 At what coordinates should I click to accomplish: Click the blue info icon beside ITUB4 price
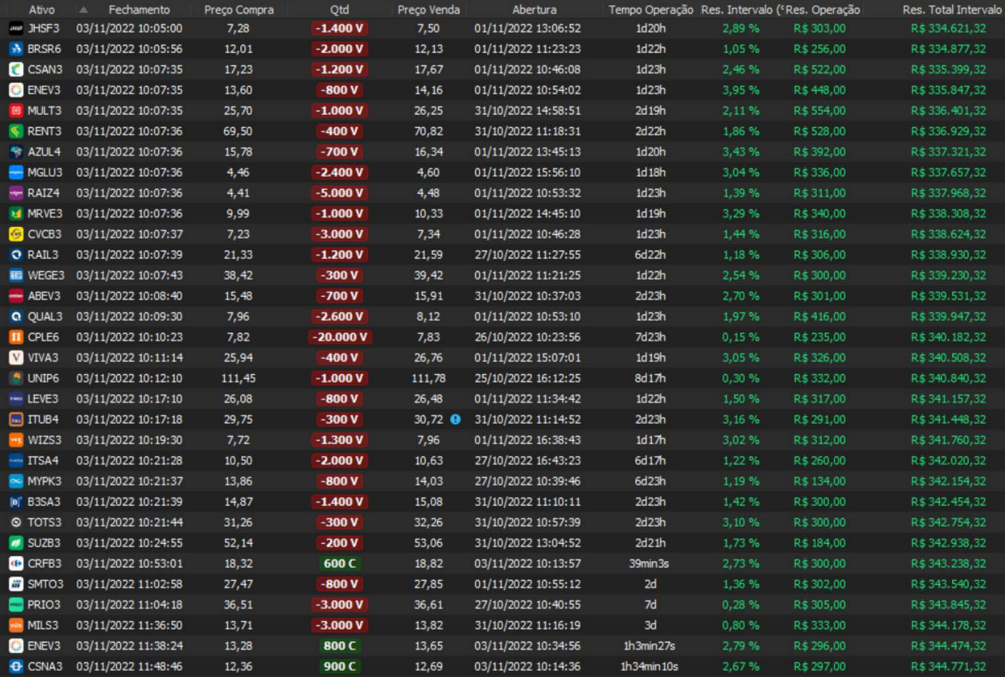[x=455, y=419]
